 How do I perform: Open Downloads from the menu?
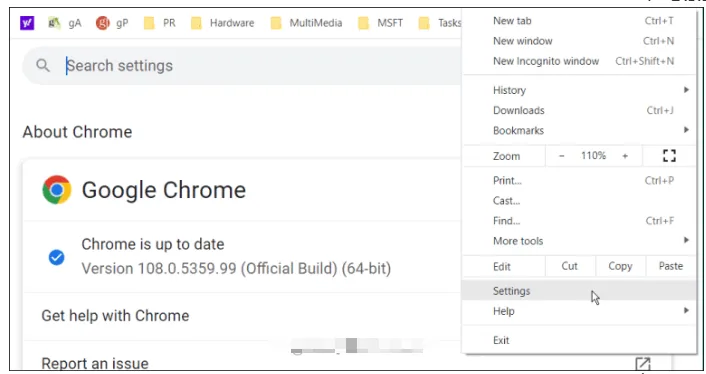[x=580, y=110]
